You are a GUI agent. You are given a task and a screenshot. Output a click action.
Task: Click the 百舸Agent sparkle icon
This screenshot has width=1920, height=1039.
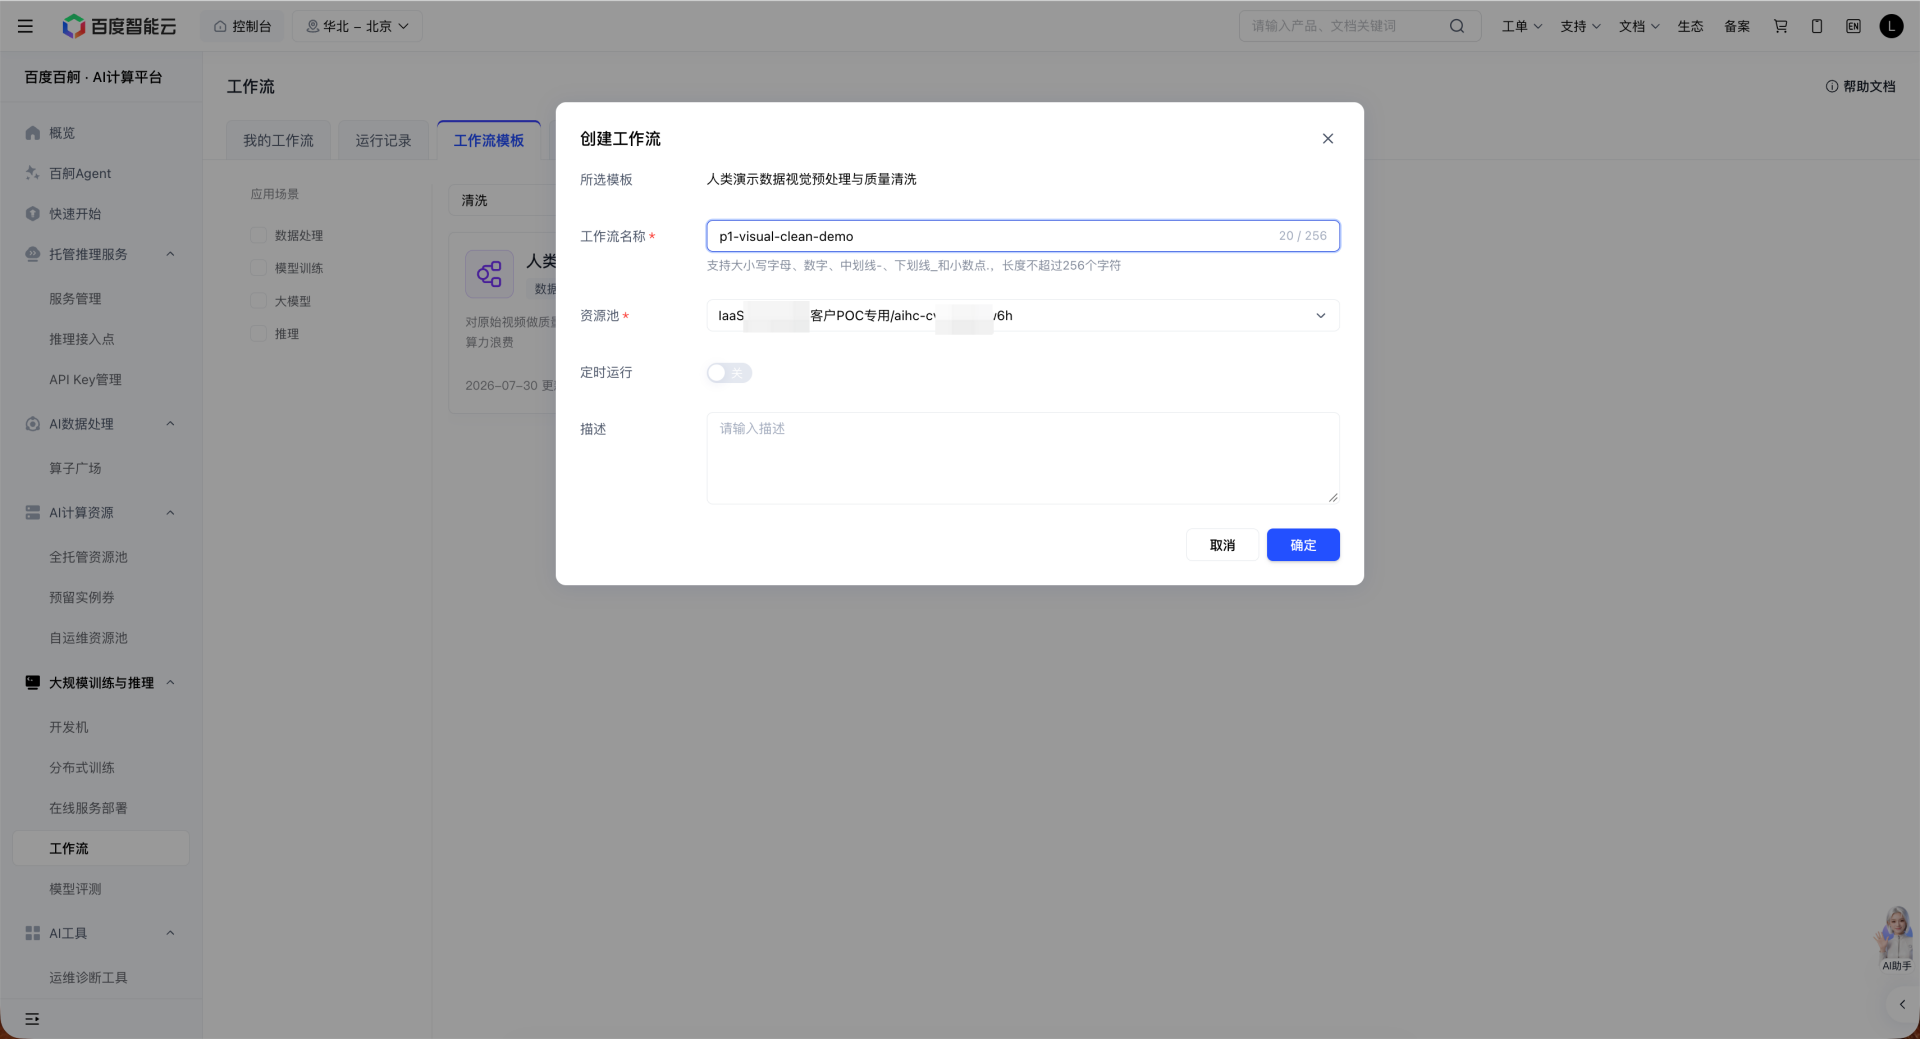coord(33,173)
